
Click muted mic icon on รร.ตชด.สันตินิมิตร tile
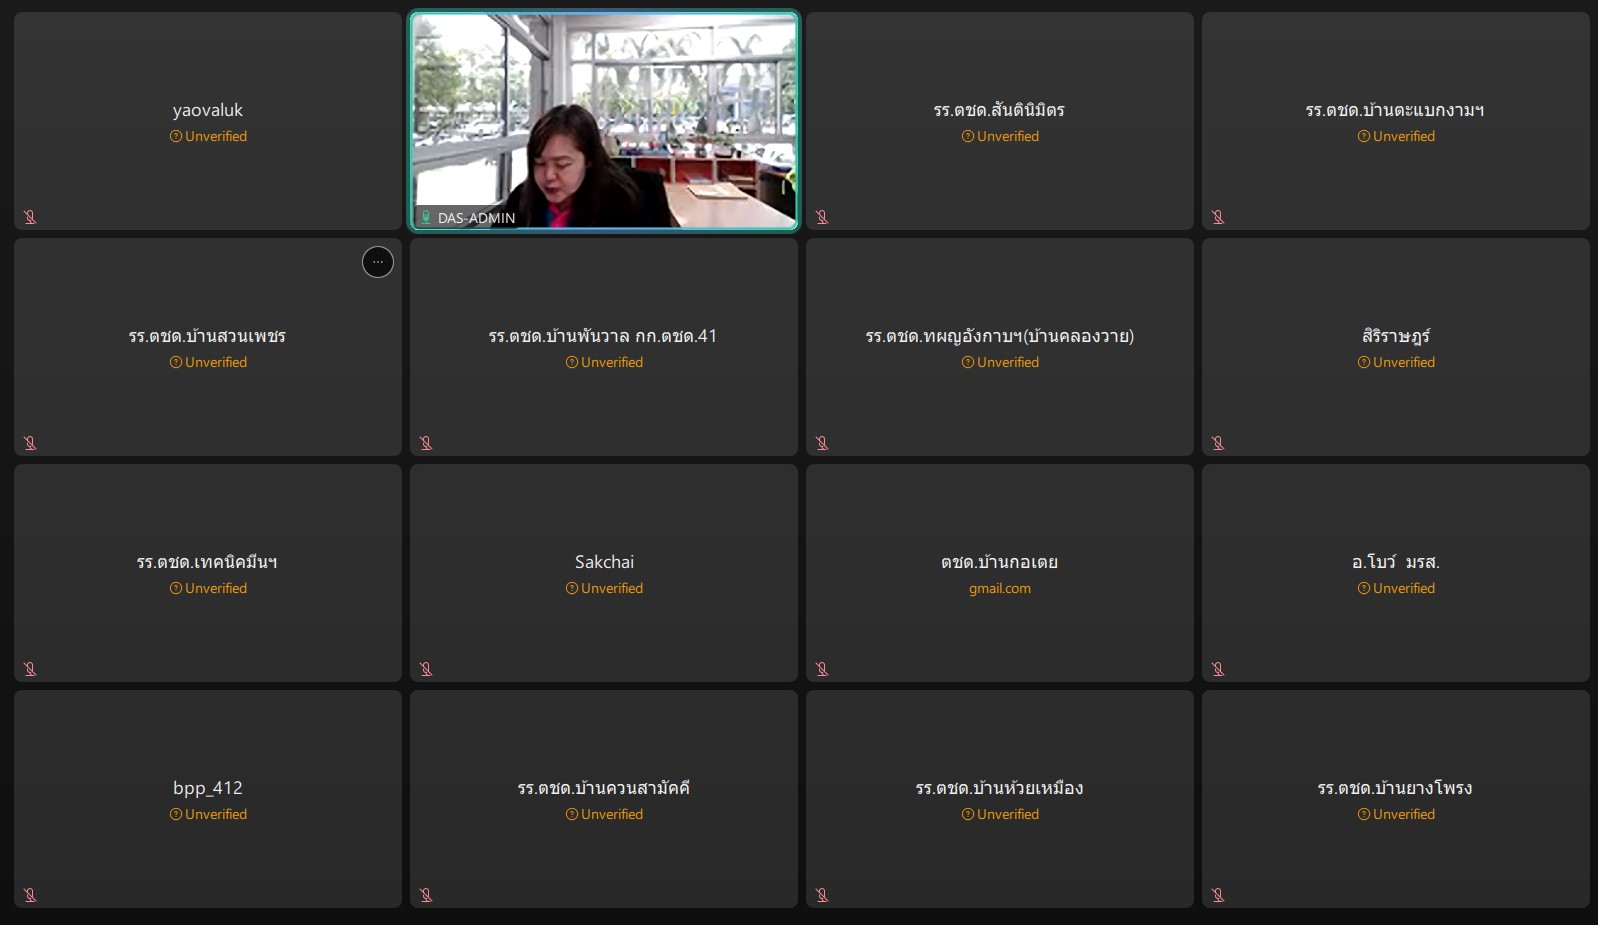coord(822,217)
